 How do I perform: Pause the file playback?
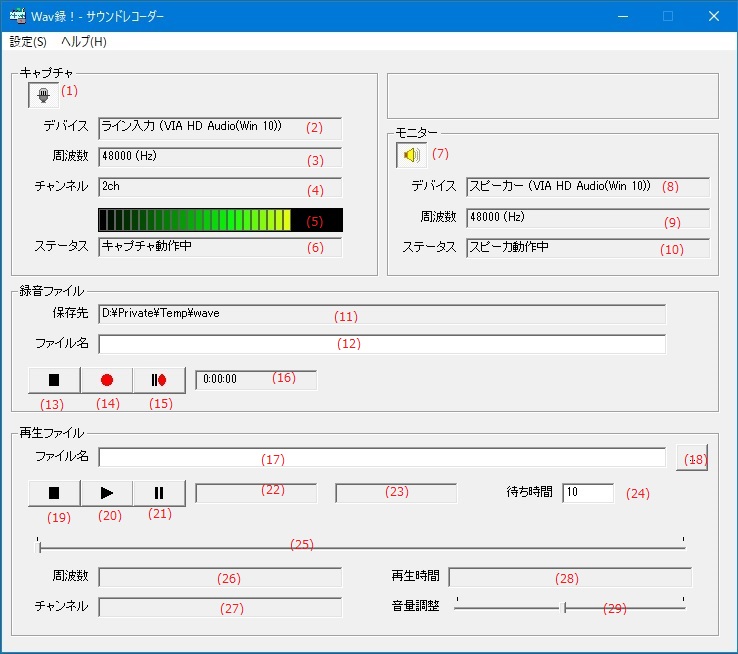159,493
